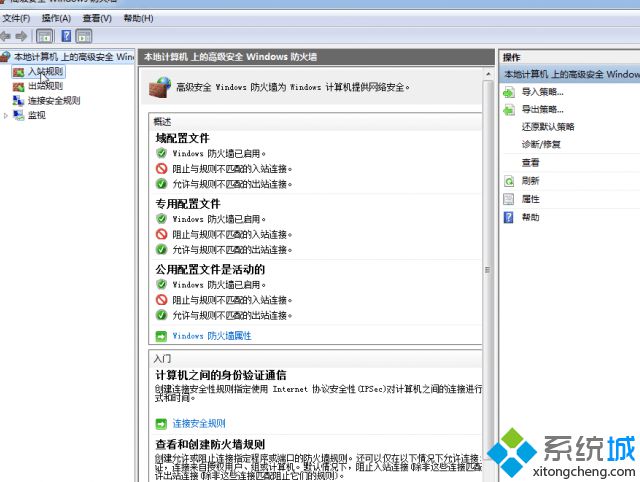Toggle the action pane toolbar icon
This screenshot has width=640, height=482.
(84, 36)
